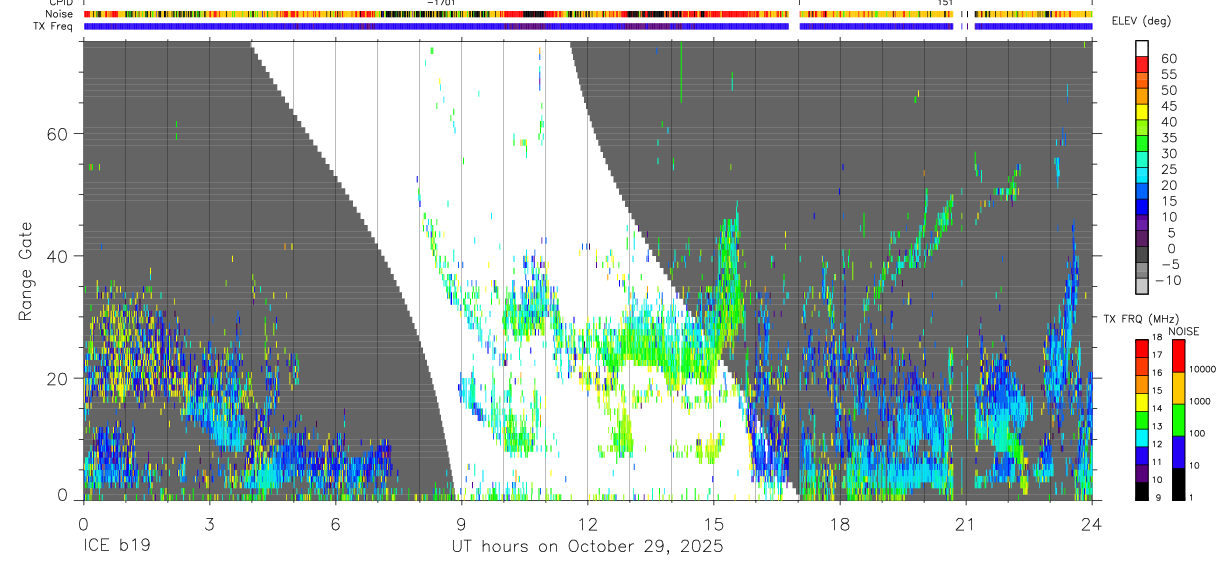Click the 'ICE b19' radar label

(x=115, y=547)
